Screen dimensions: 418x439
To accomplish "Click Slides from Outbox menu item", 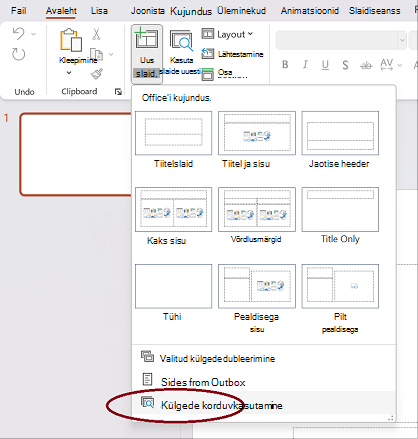I will click(263, 382).
